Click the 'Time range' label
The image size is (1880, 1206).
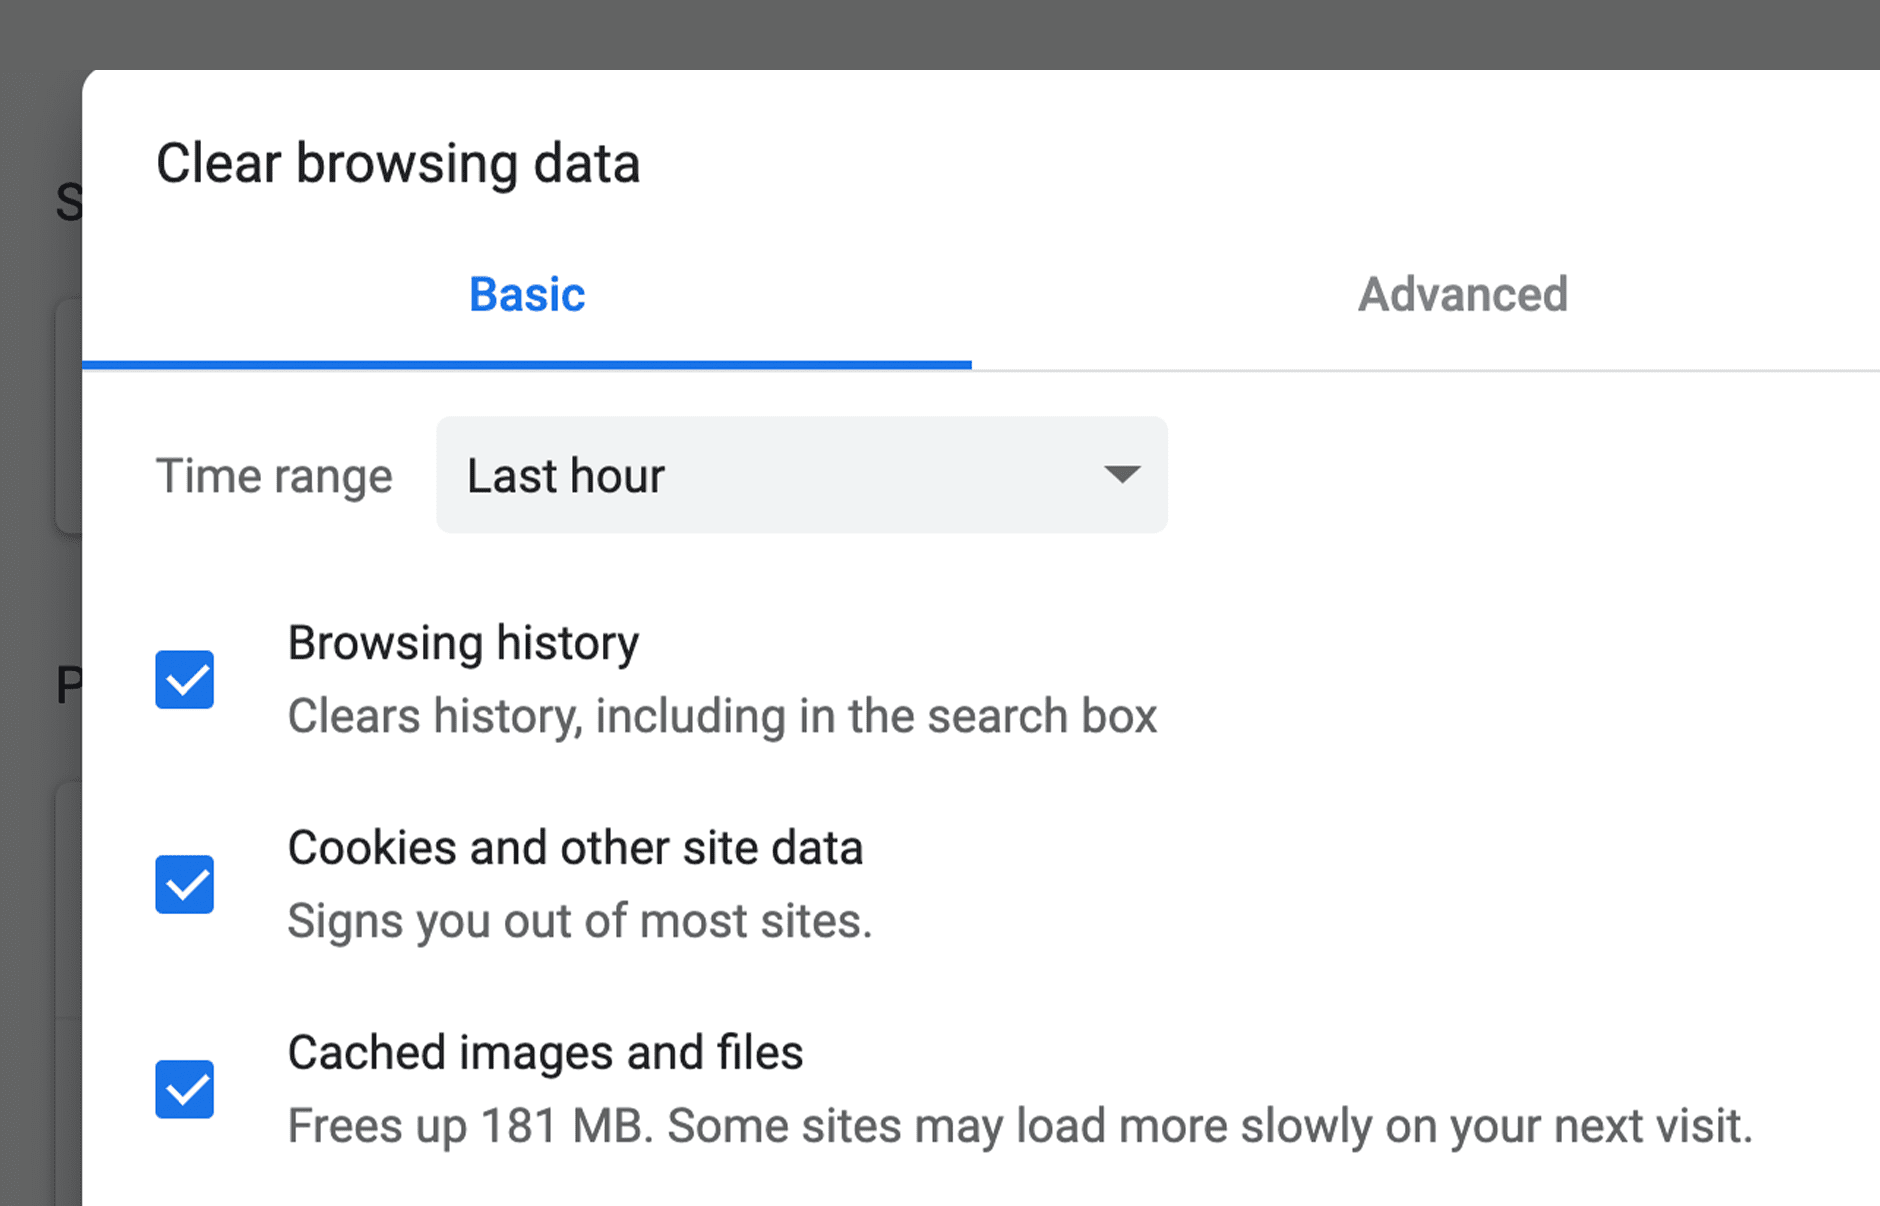coord(274,476)
